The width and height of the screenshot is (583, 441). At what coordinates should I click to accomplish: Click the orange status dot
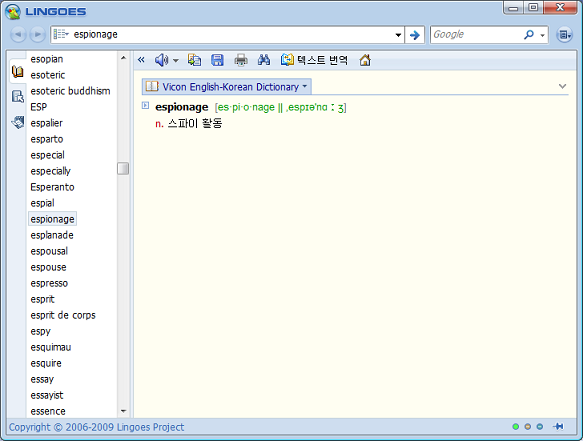tap(528, 426)
